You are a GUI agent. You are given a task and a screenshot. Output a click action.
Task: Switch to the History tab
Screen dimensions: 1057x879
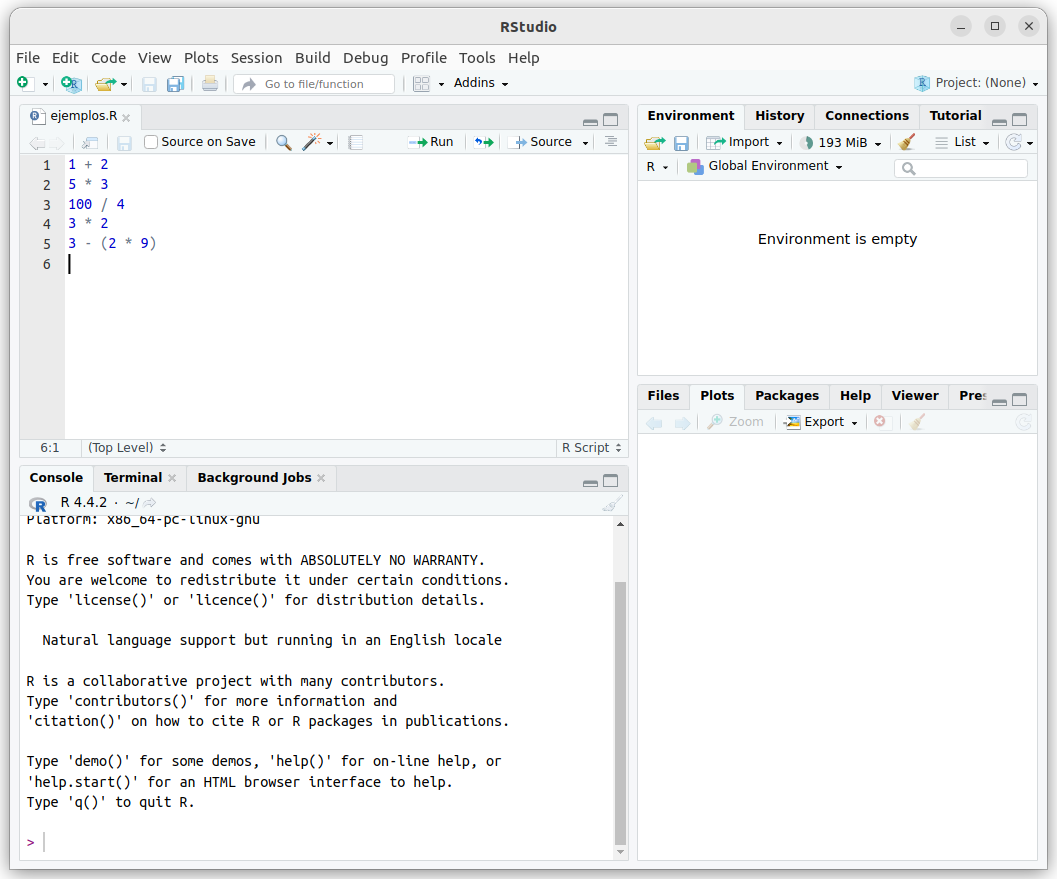pyautogui.click(x=779, y=116)
